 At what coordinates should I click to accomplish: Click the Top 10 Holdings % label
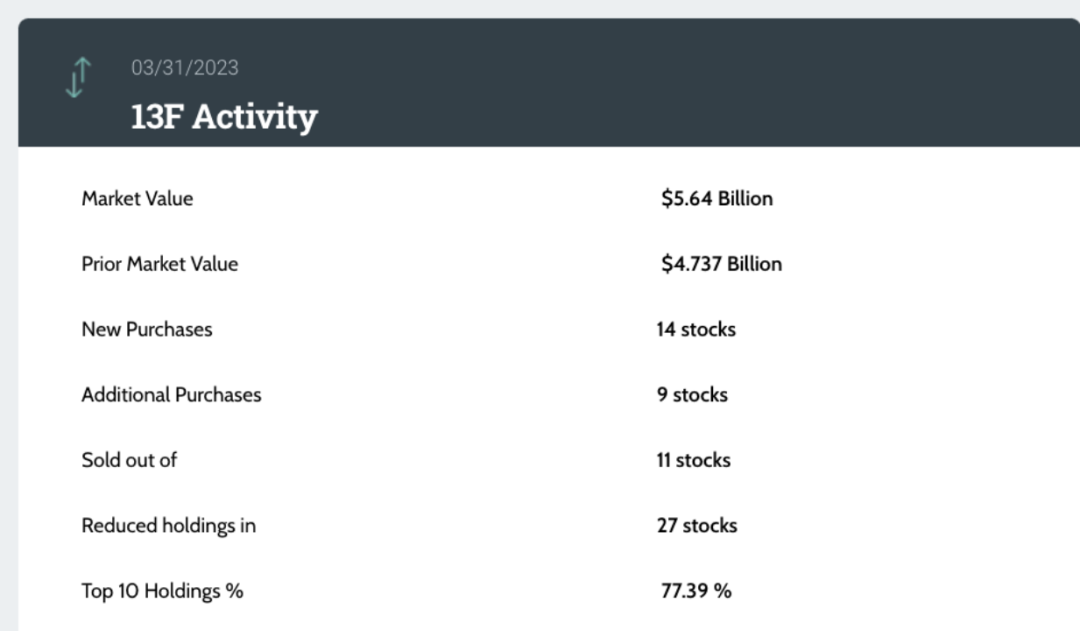click(162, 591)
